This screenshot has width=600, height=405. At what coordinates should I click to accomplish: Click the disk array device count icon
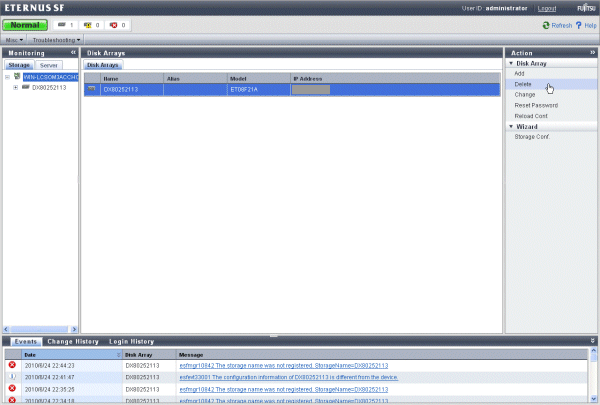point(62,25)
